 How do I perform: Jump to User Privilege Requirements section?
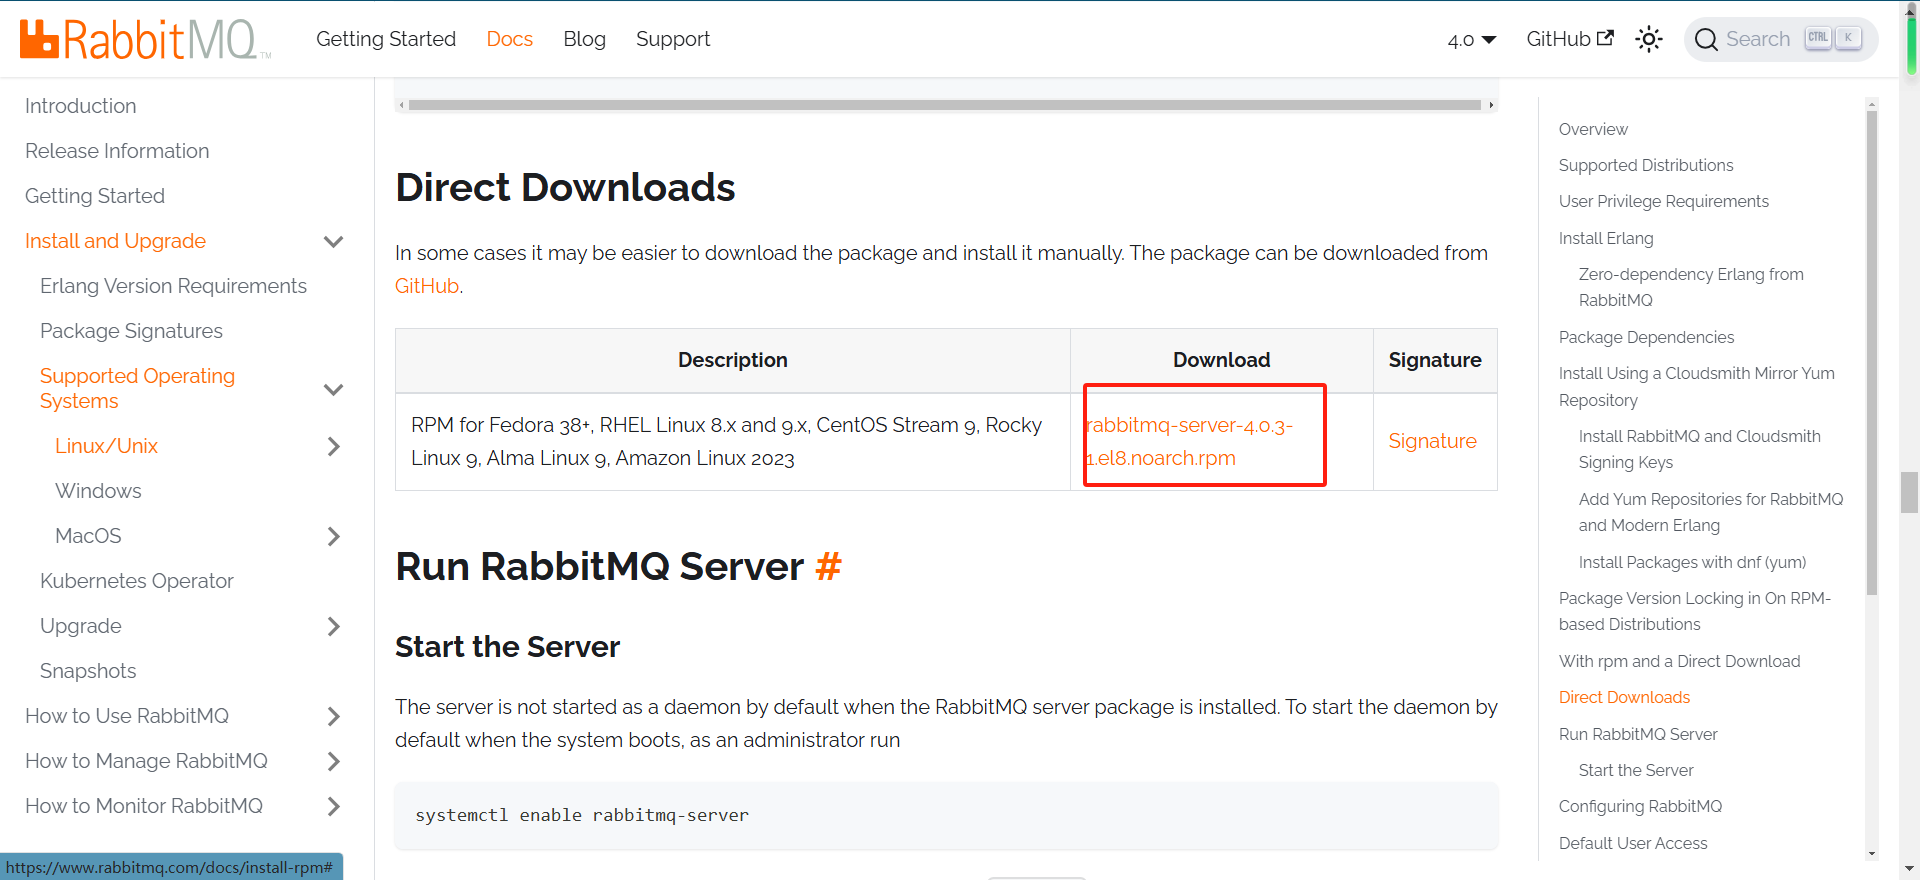(1664, 201)
